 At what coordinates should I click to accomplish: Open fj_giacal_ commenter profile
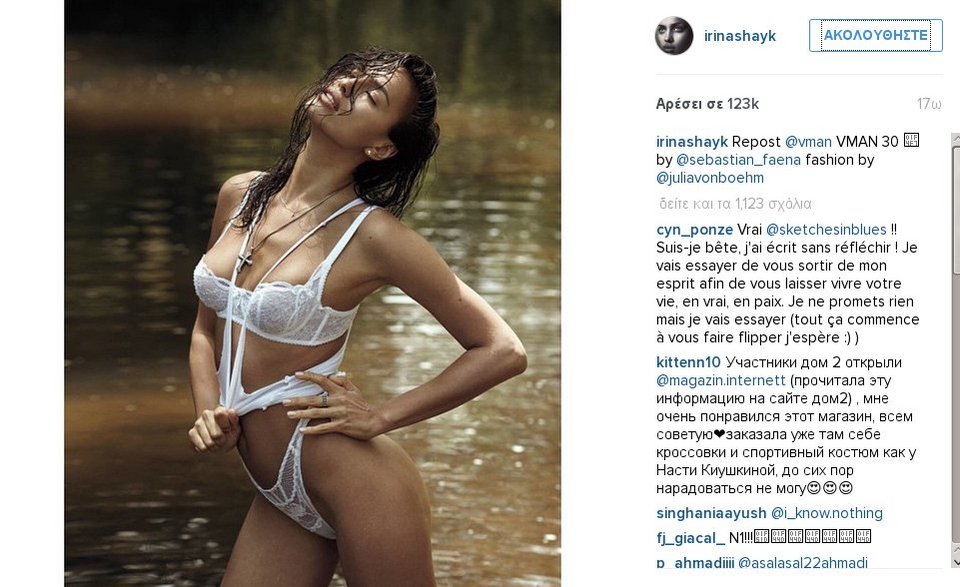[x=690, y=538]
